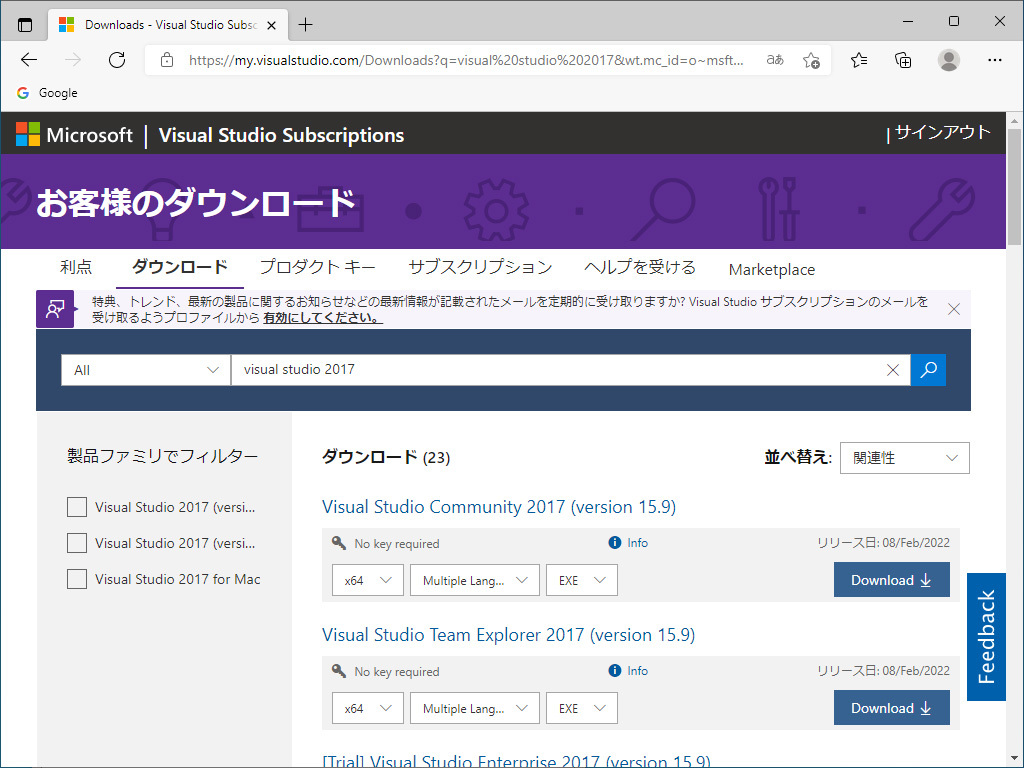The width and height of the screenshot is (1024, 768).
Task: Open x64 architecture dropdown for Community 2017
Action: 368,580
